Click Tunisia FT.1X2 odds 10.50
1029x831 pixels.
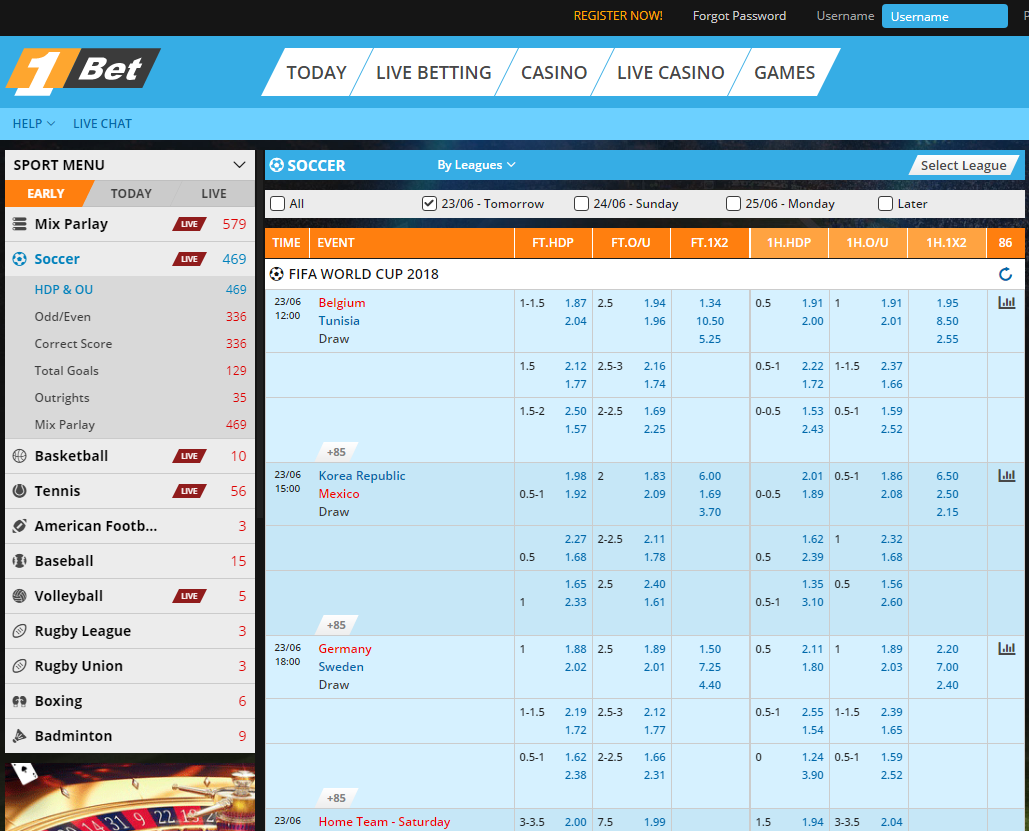[x=710, y=321]
